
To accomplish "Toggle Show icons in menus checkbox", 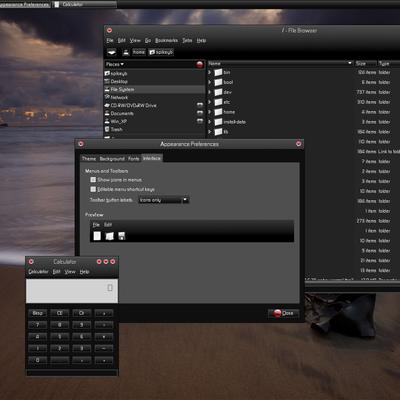I will 93,180.
